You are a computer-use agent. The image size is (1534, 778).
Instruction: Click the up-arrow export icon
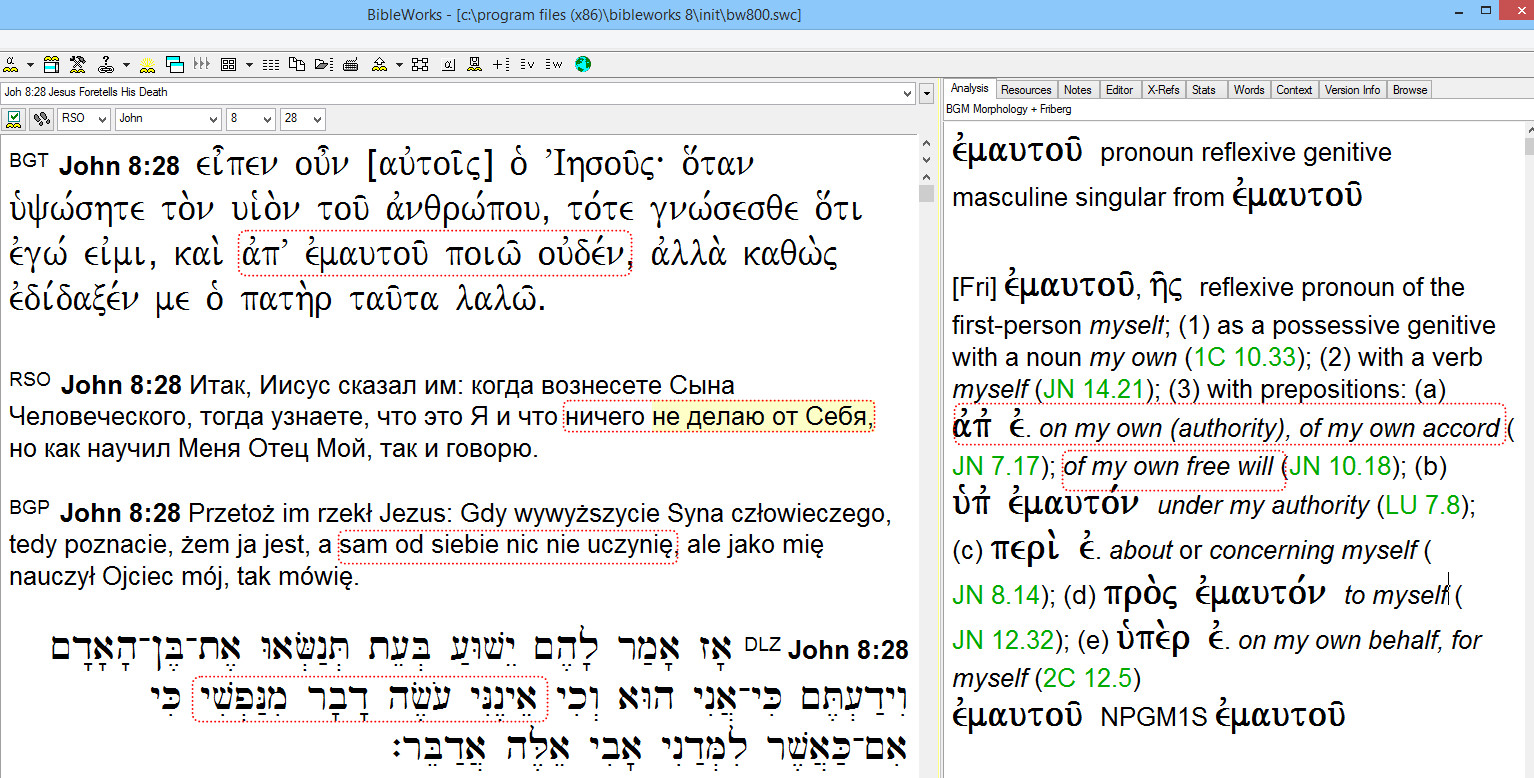(x=379, y=65)
